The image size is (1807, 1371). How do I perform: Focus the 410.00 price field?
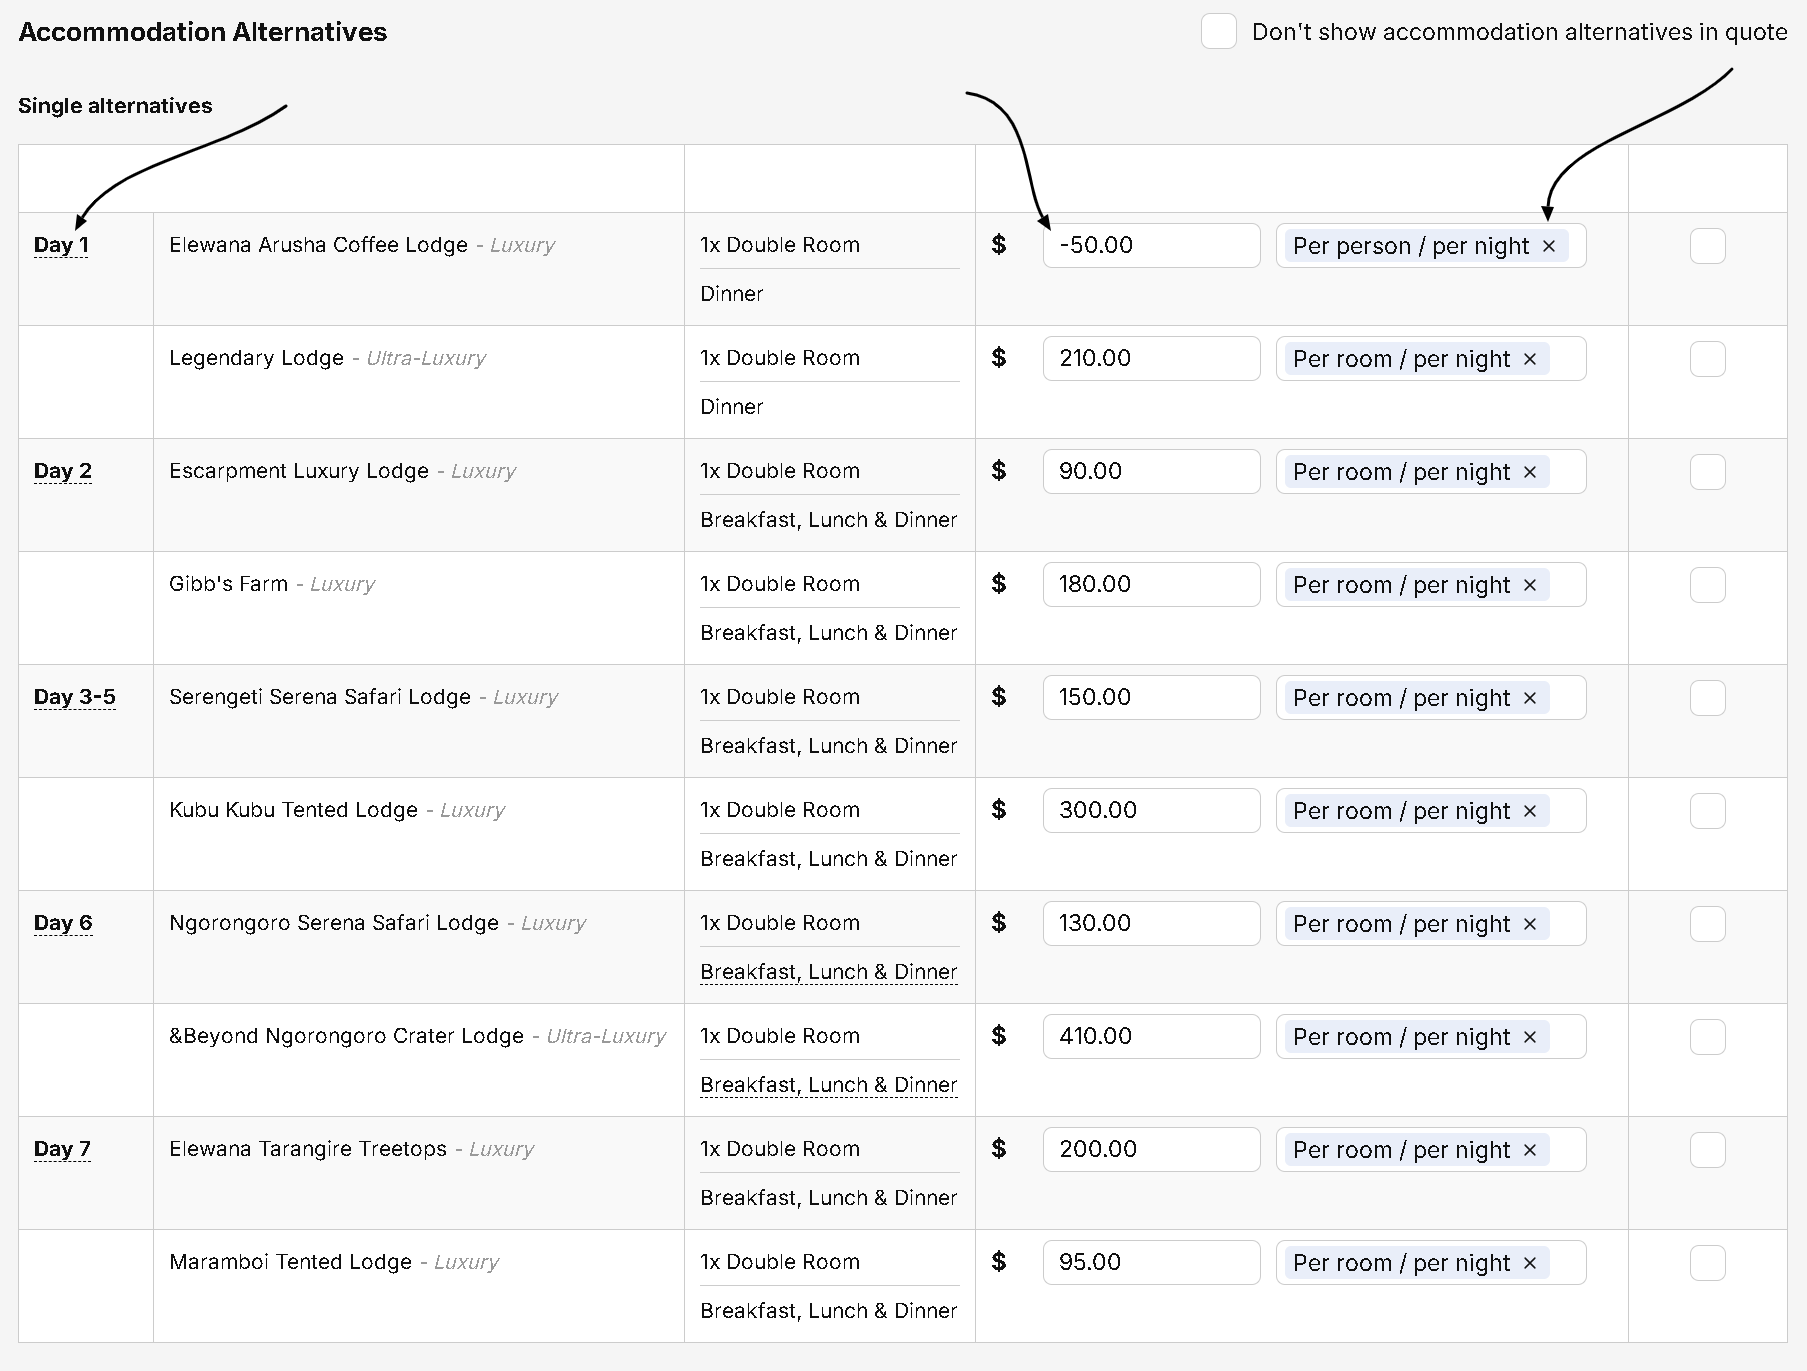click(x=1151, y=1037)
